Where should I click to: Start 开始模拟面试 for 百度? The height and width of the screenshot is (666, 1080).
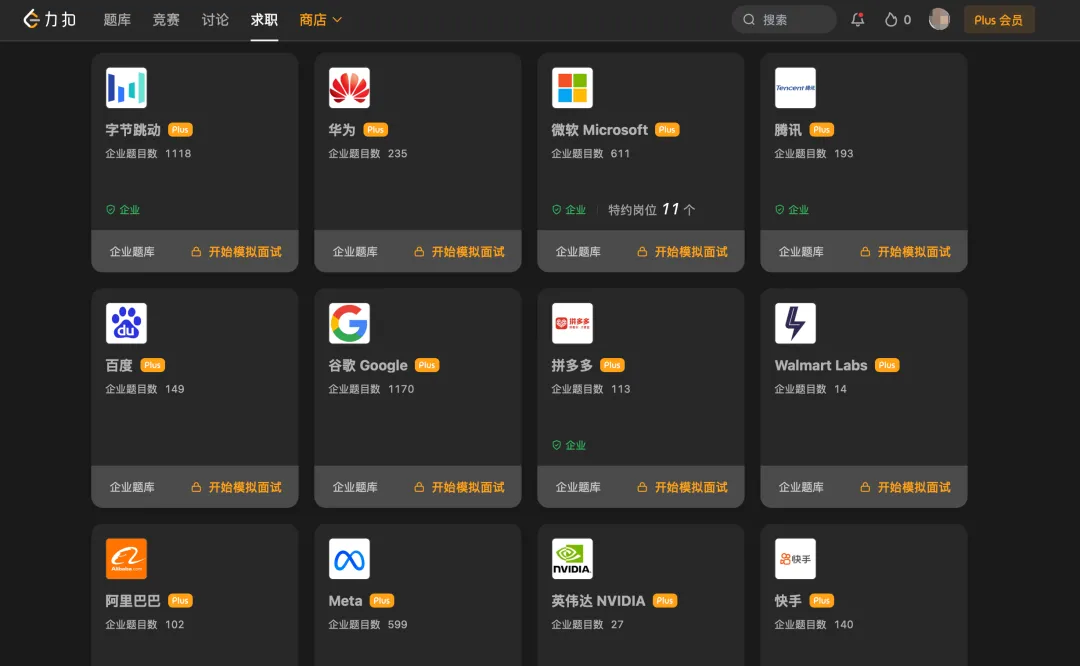[236, 487]
